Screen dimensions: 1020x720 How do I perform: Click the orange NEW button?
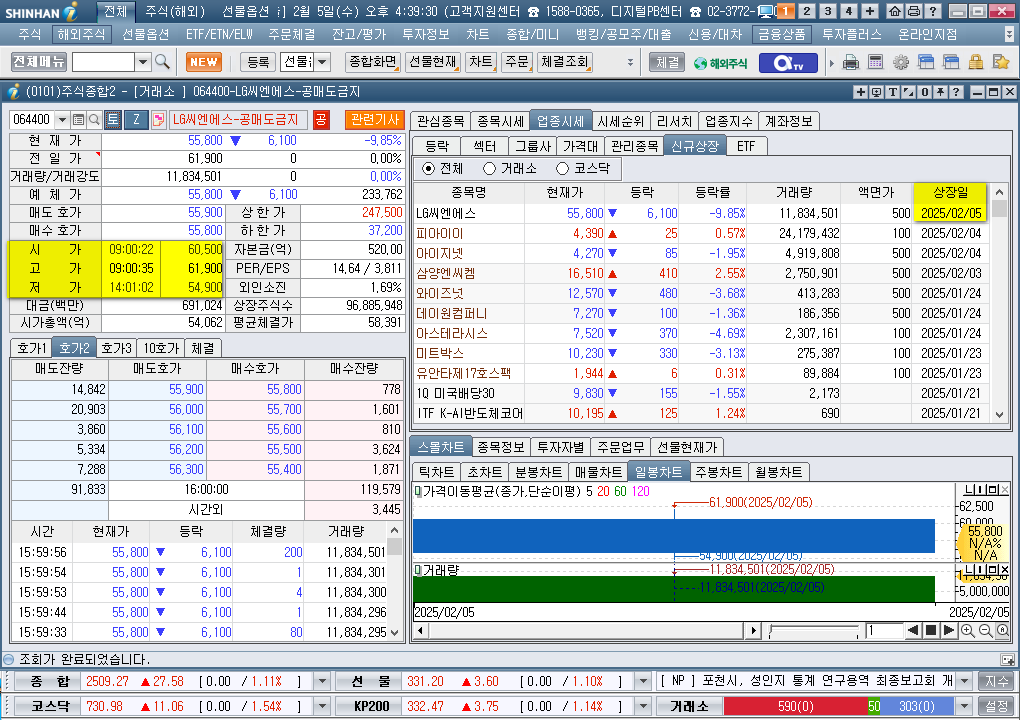(x=204, y=62)
